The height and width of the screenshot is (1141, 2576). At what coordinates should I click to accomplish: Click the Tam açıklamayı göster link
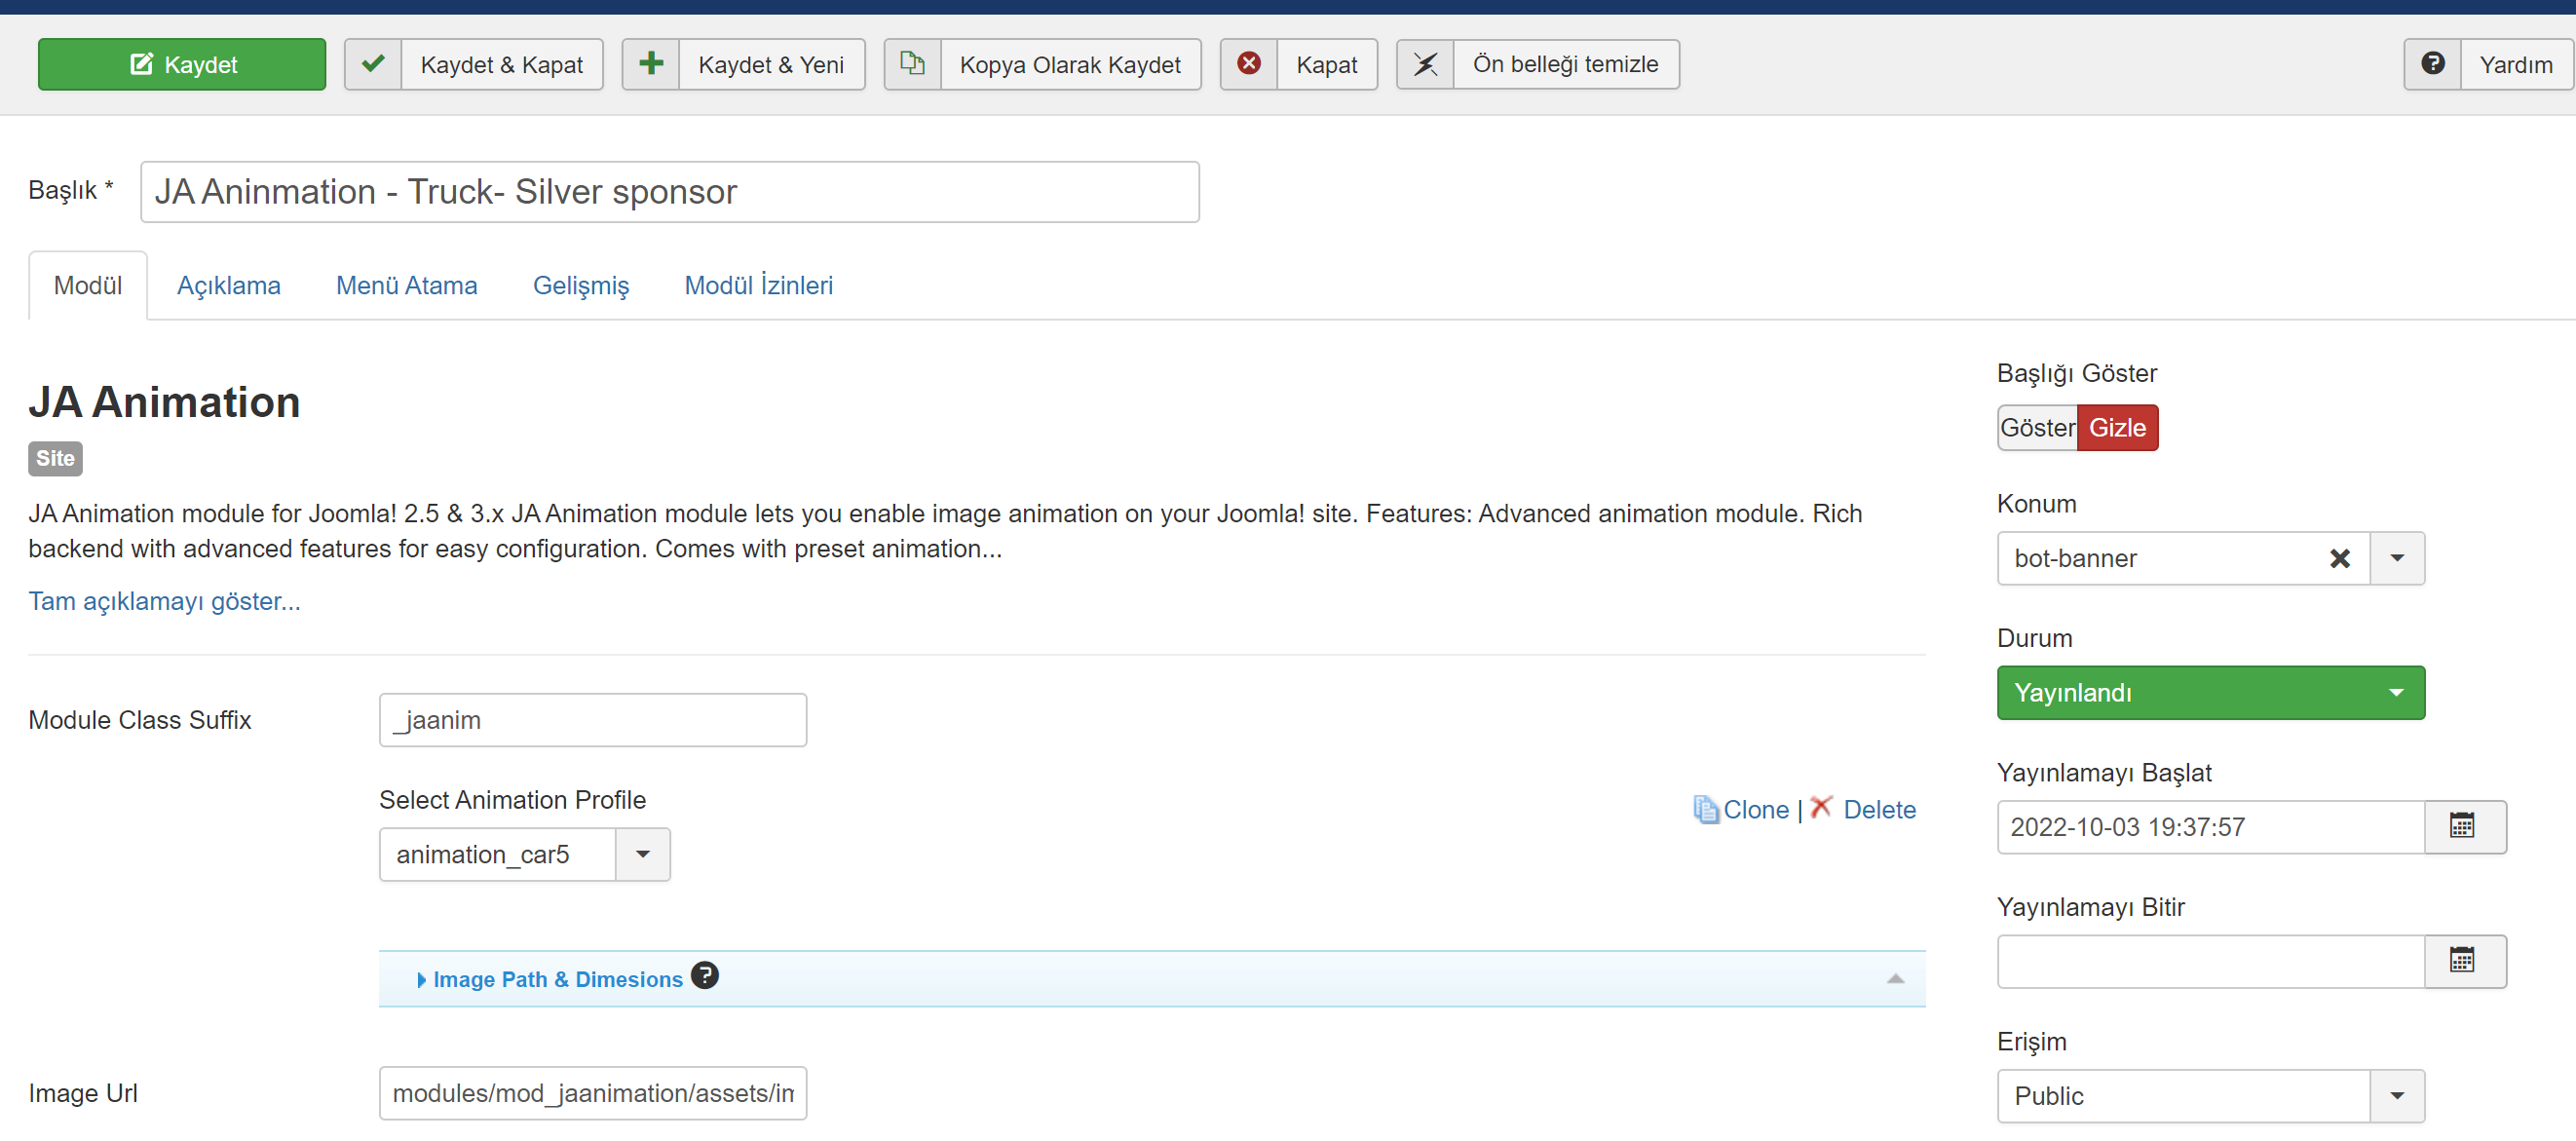(x=164, y=601)
